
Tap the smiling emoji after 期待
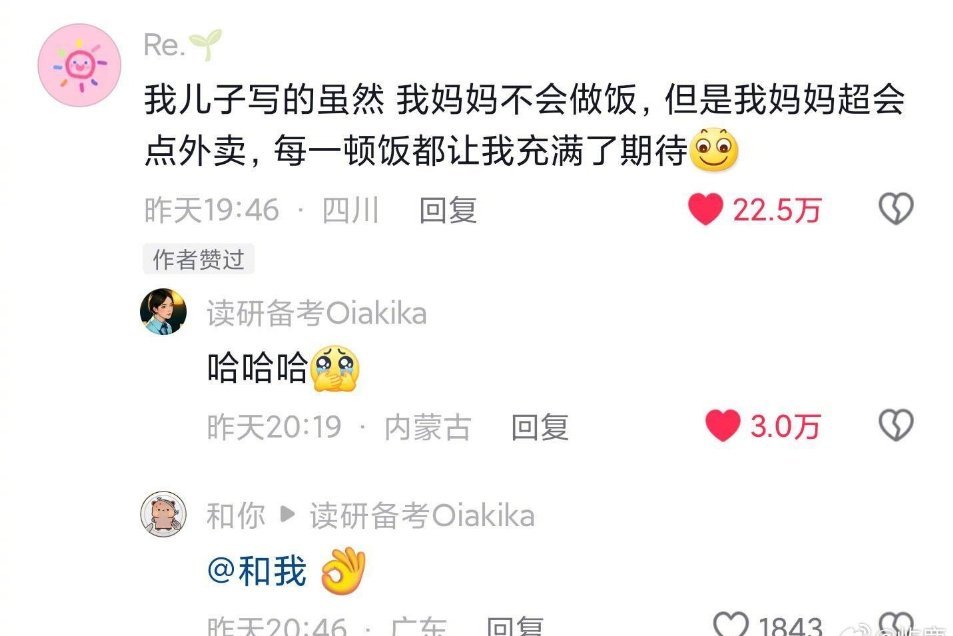point(715,150)
